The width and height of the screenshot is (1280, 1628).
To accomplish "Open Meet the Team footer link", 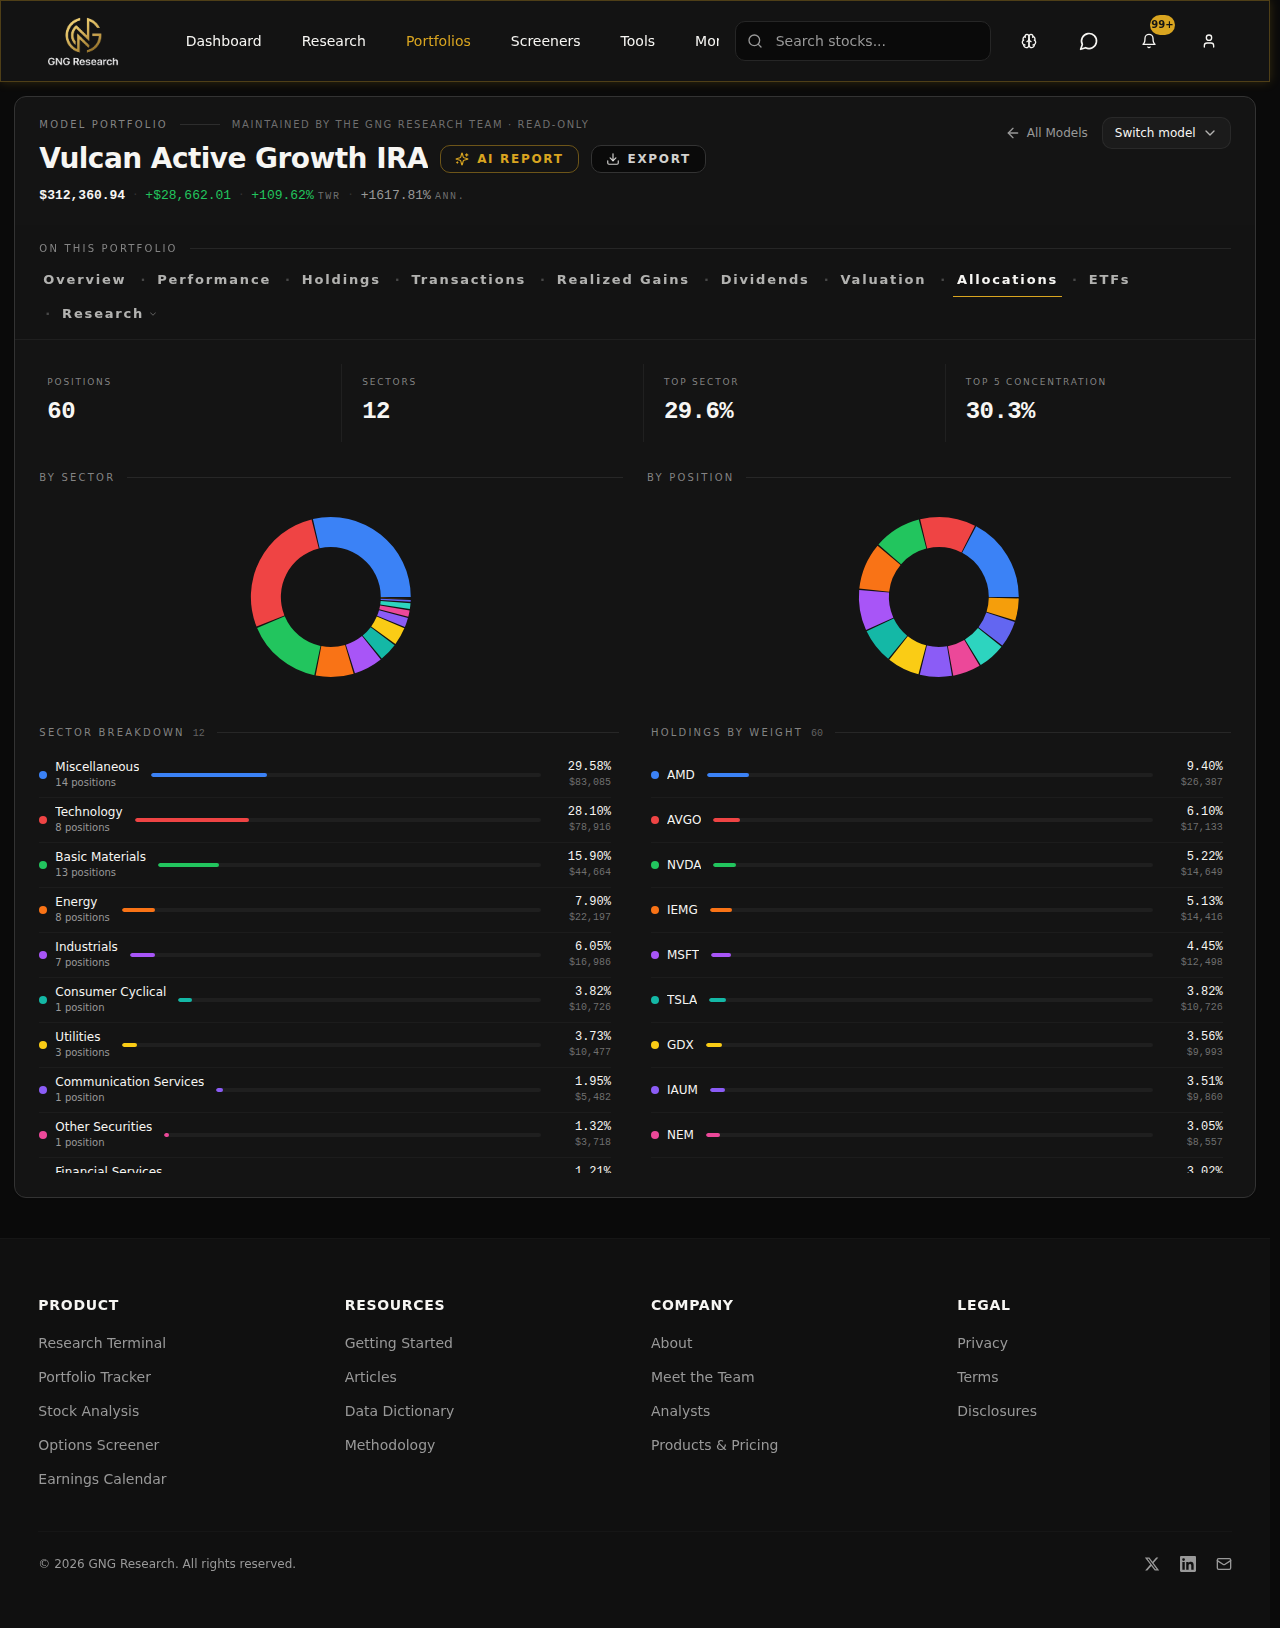I will tap(703, 1377).
